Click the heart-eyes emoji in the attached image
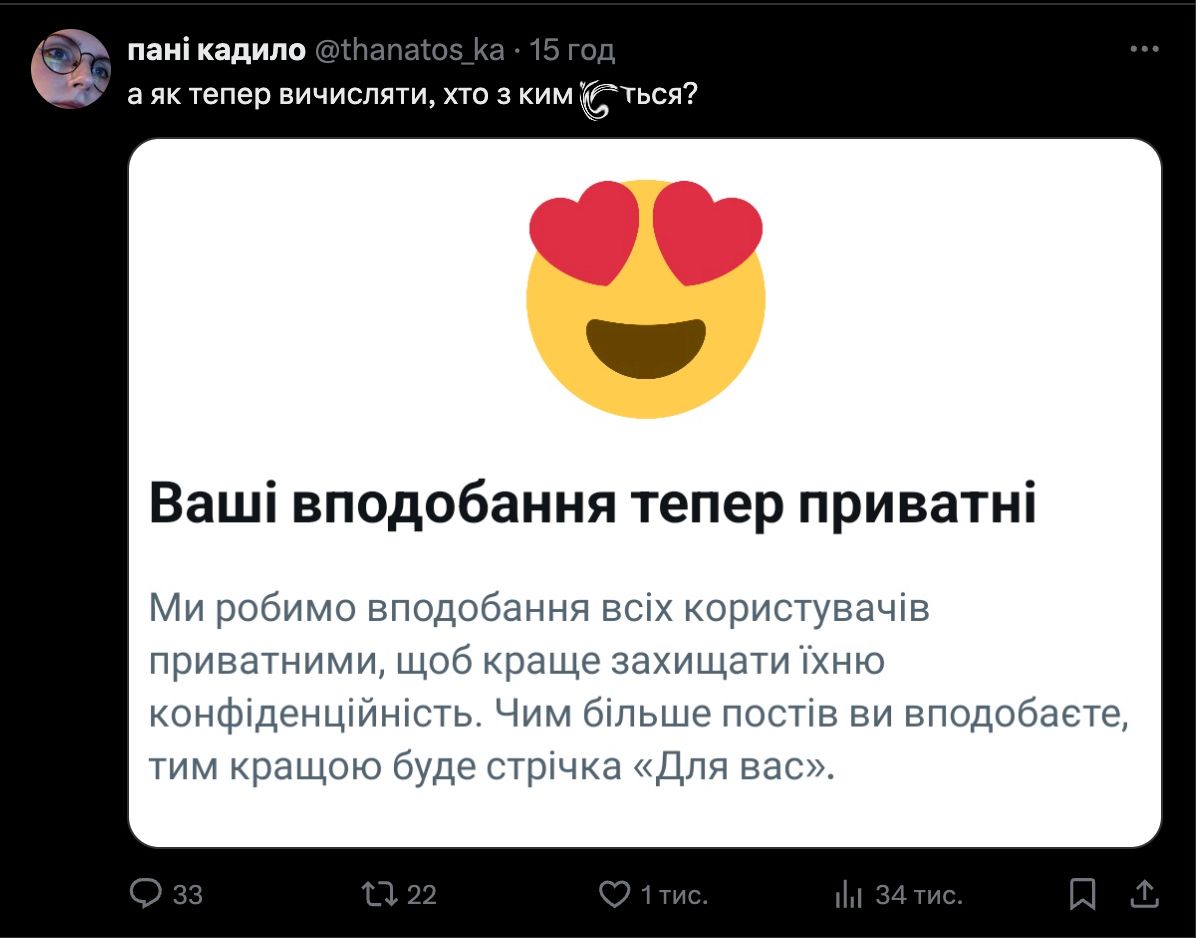The height and width of the screenshot is (938, 1196). (645, 297)
